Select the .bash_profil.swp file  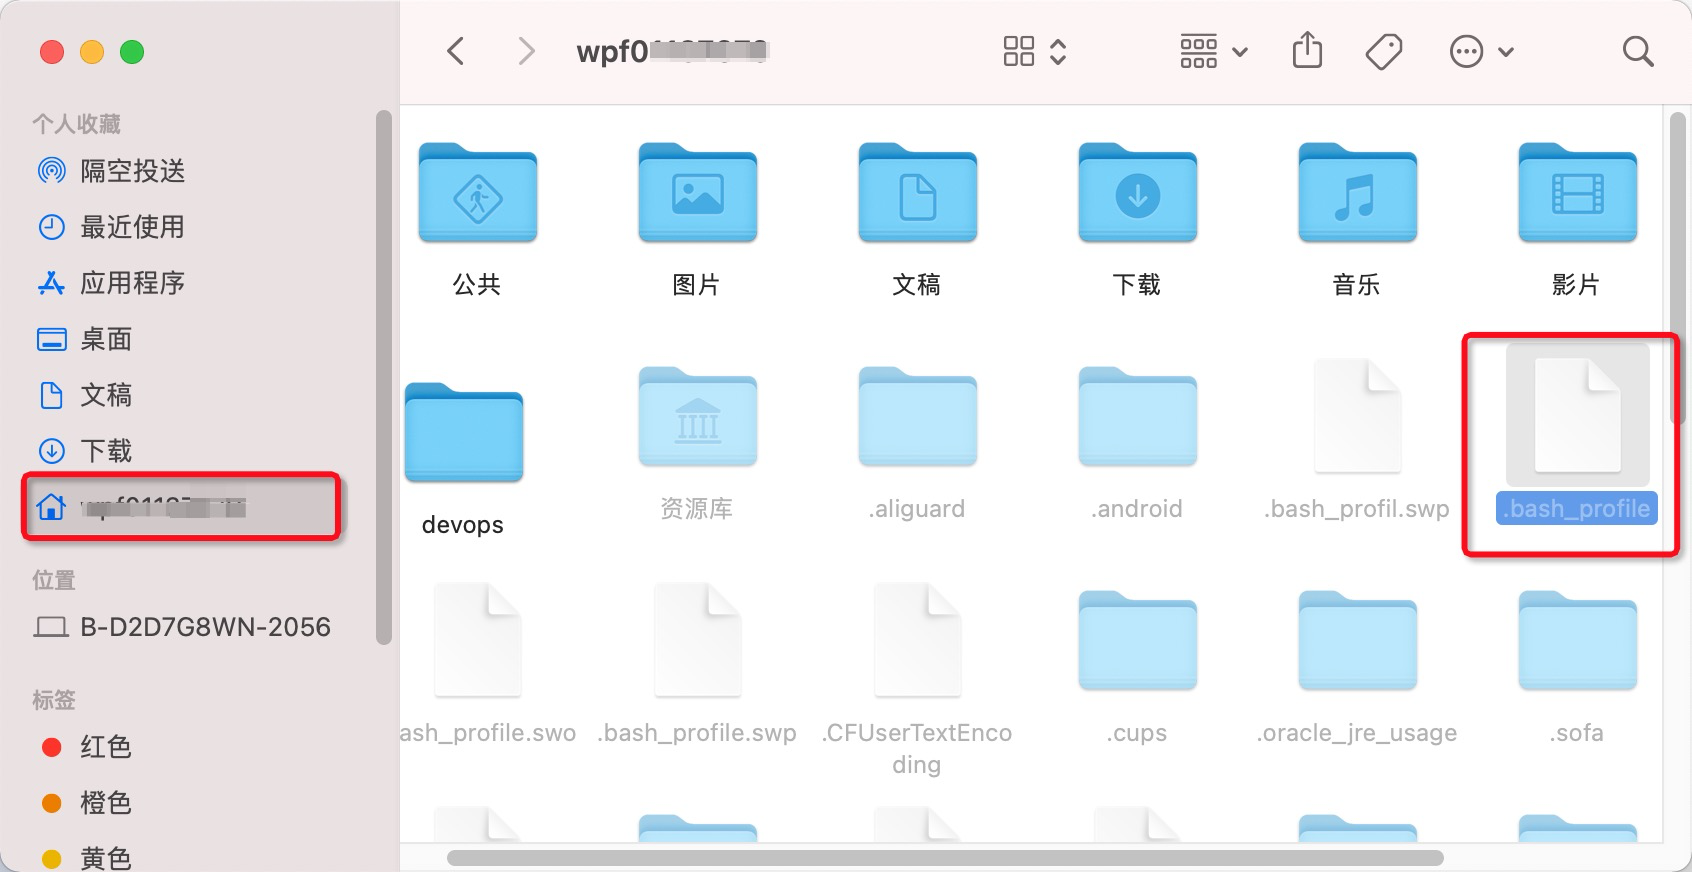[1357, 415]
